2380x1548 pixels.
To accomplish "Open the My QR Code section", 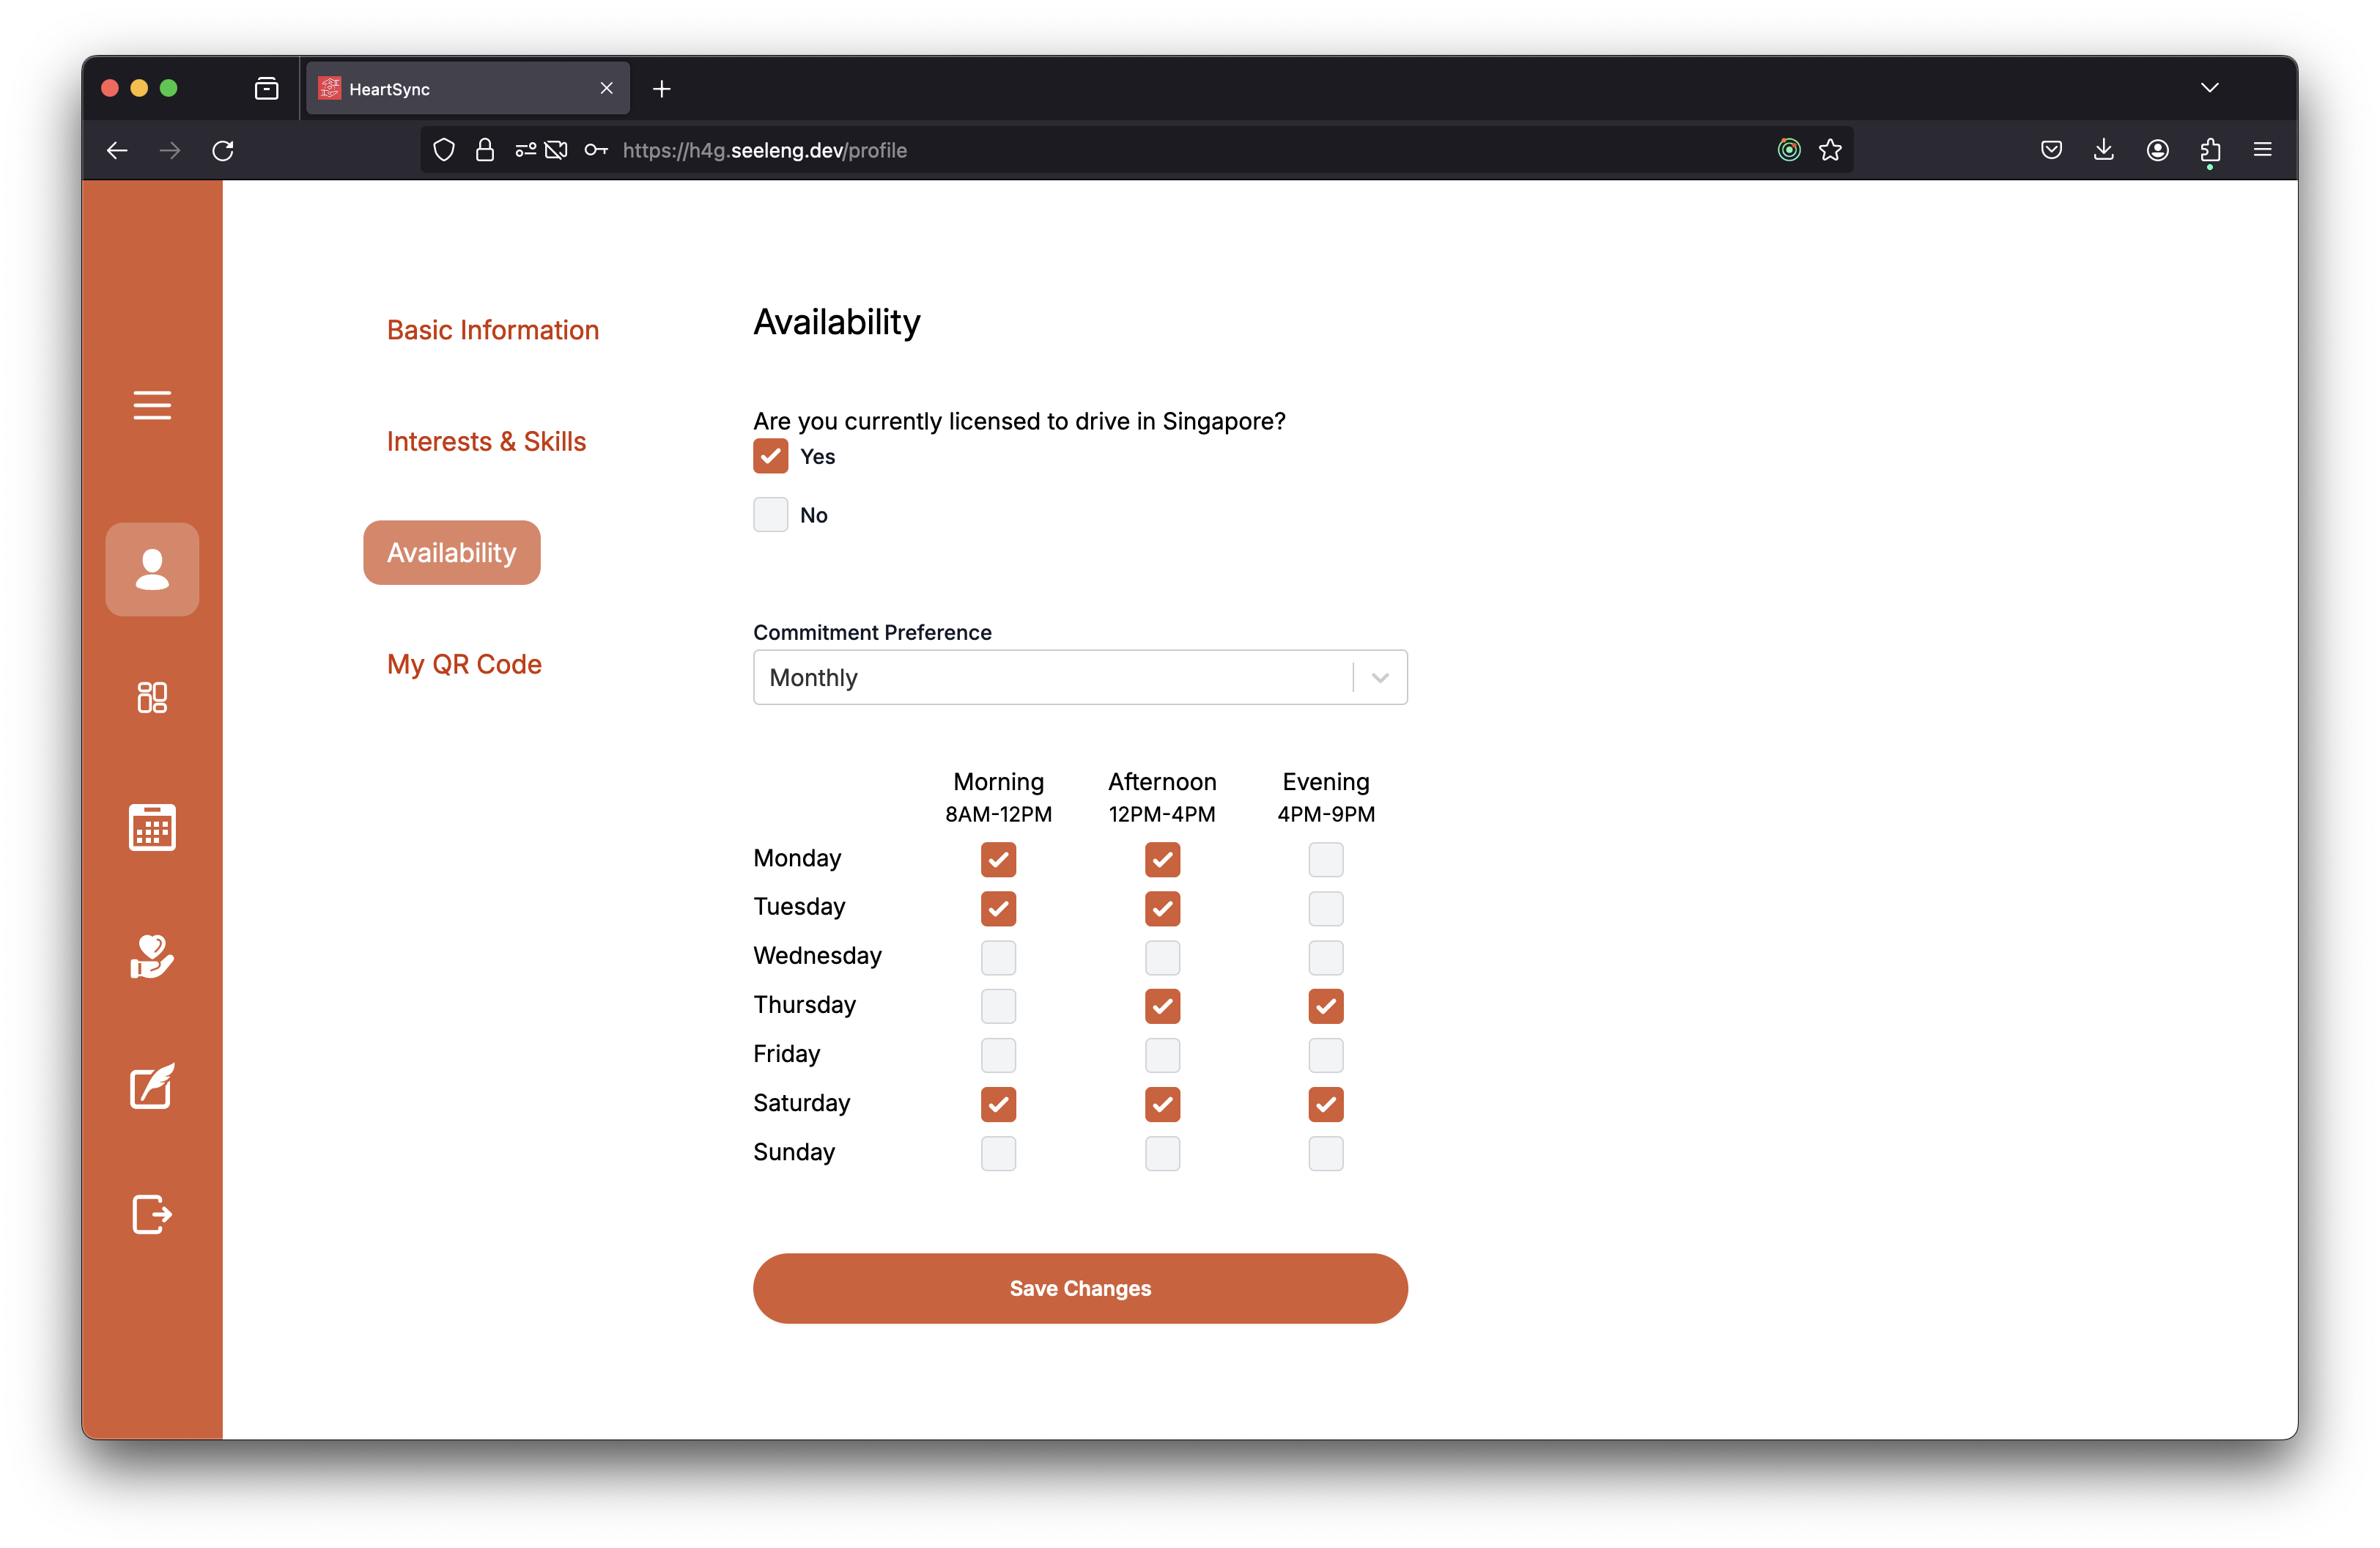I will (464, 664).
